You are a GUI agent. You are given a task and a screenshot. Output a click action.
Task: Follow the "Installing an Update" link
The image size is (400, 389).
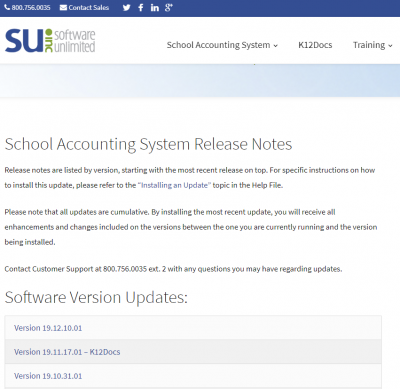click(175, 185)
